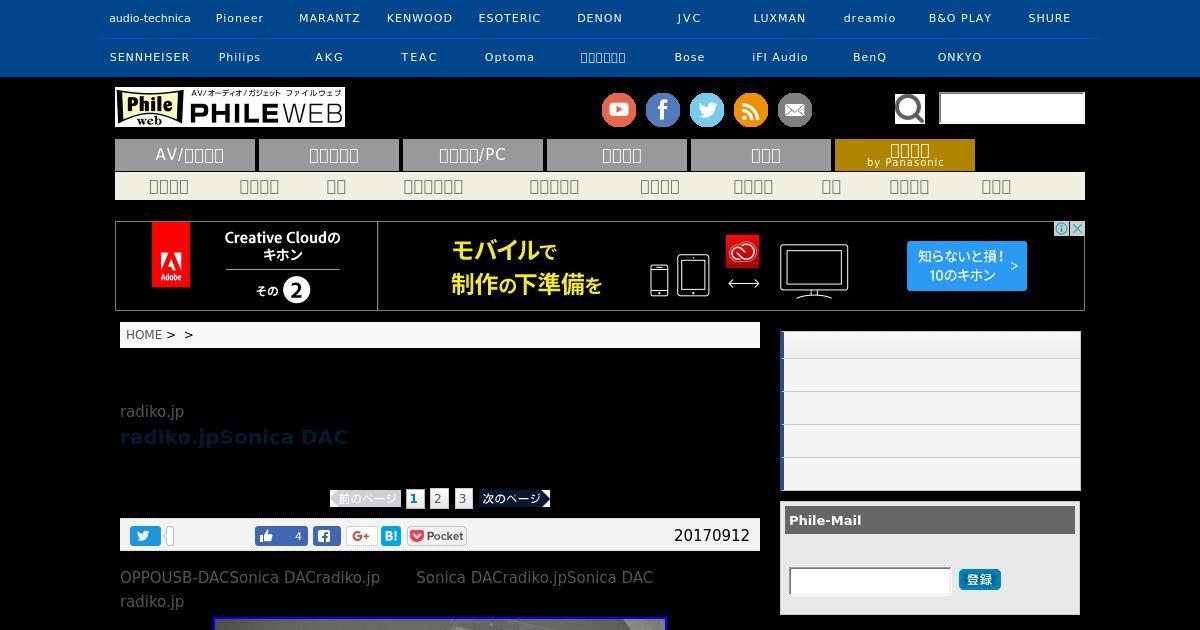Click the Facebook like thumbs-up button
The image size is (1200, 630).
[281, 536]
